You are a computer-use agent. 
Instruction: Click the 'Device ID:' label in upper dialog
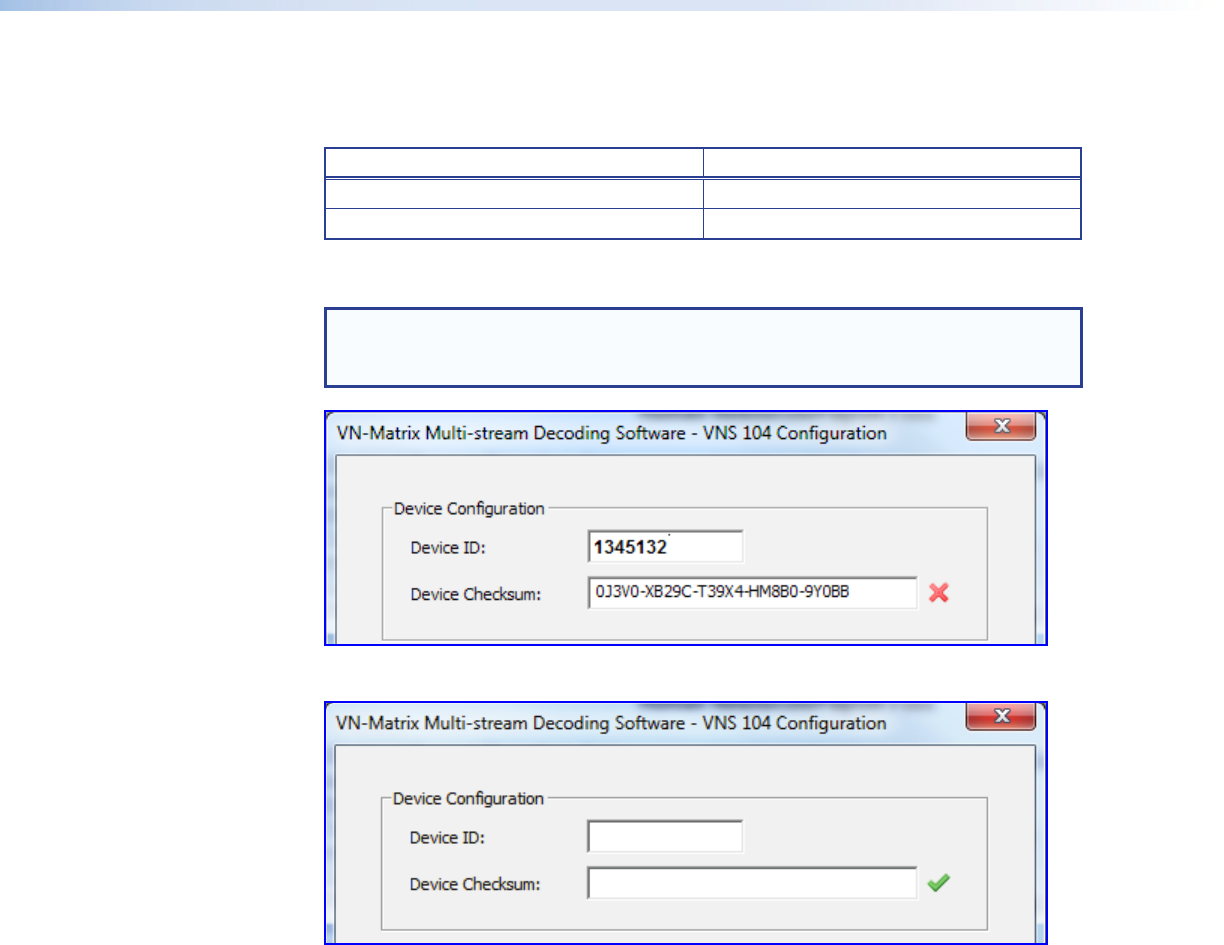[447, 547]
